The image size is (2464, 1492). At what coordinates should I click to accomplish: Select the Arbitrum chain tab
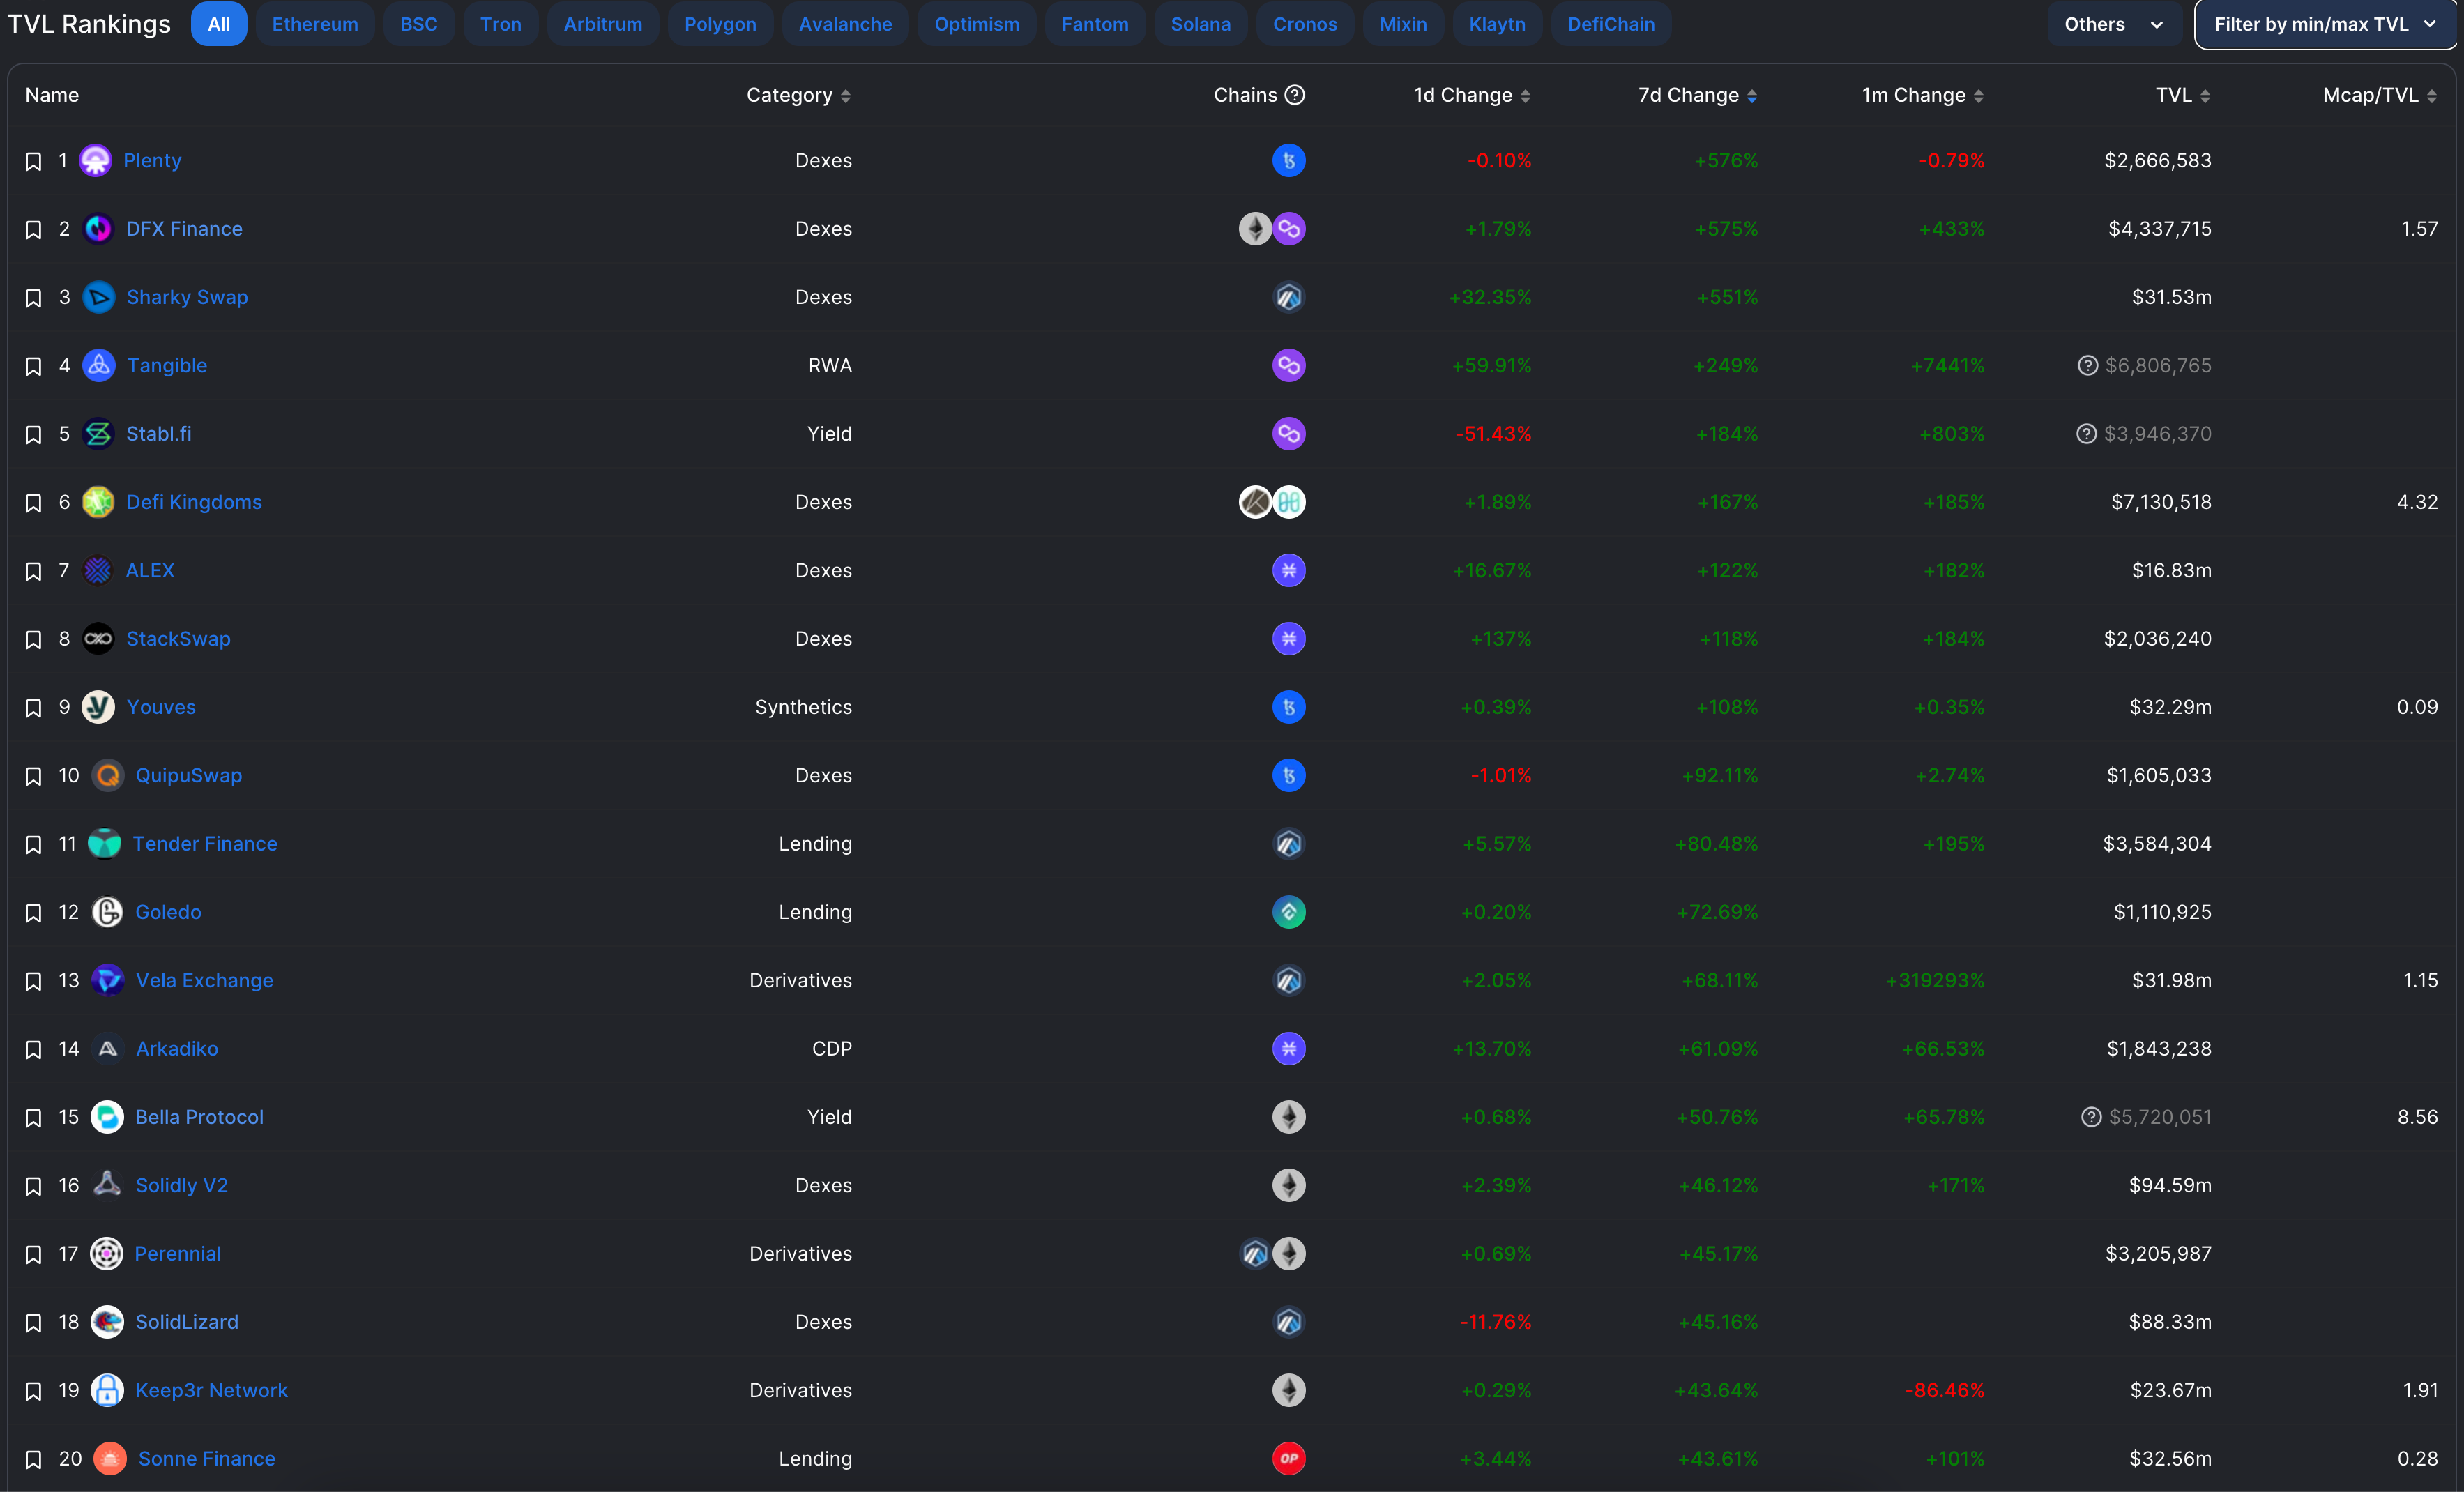pos(602,24)
